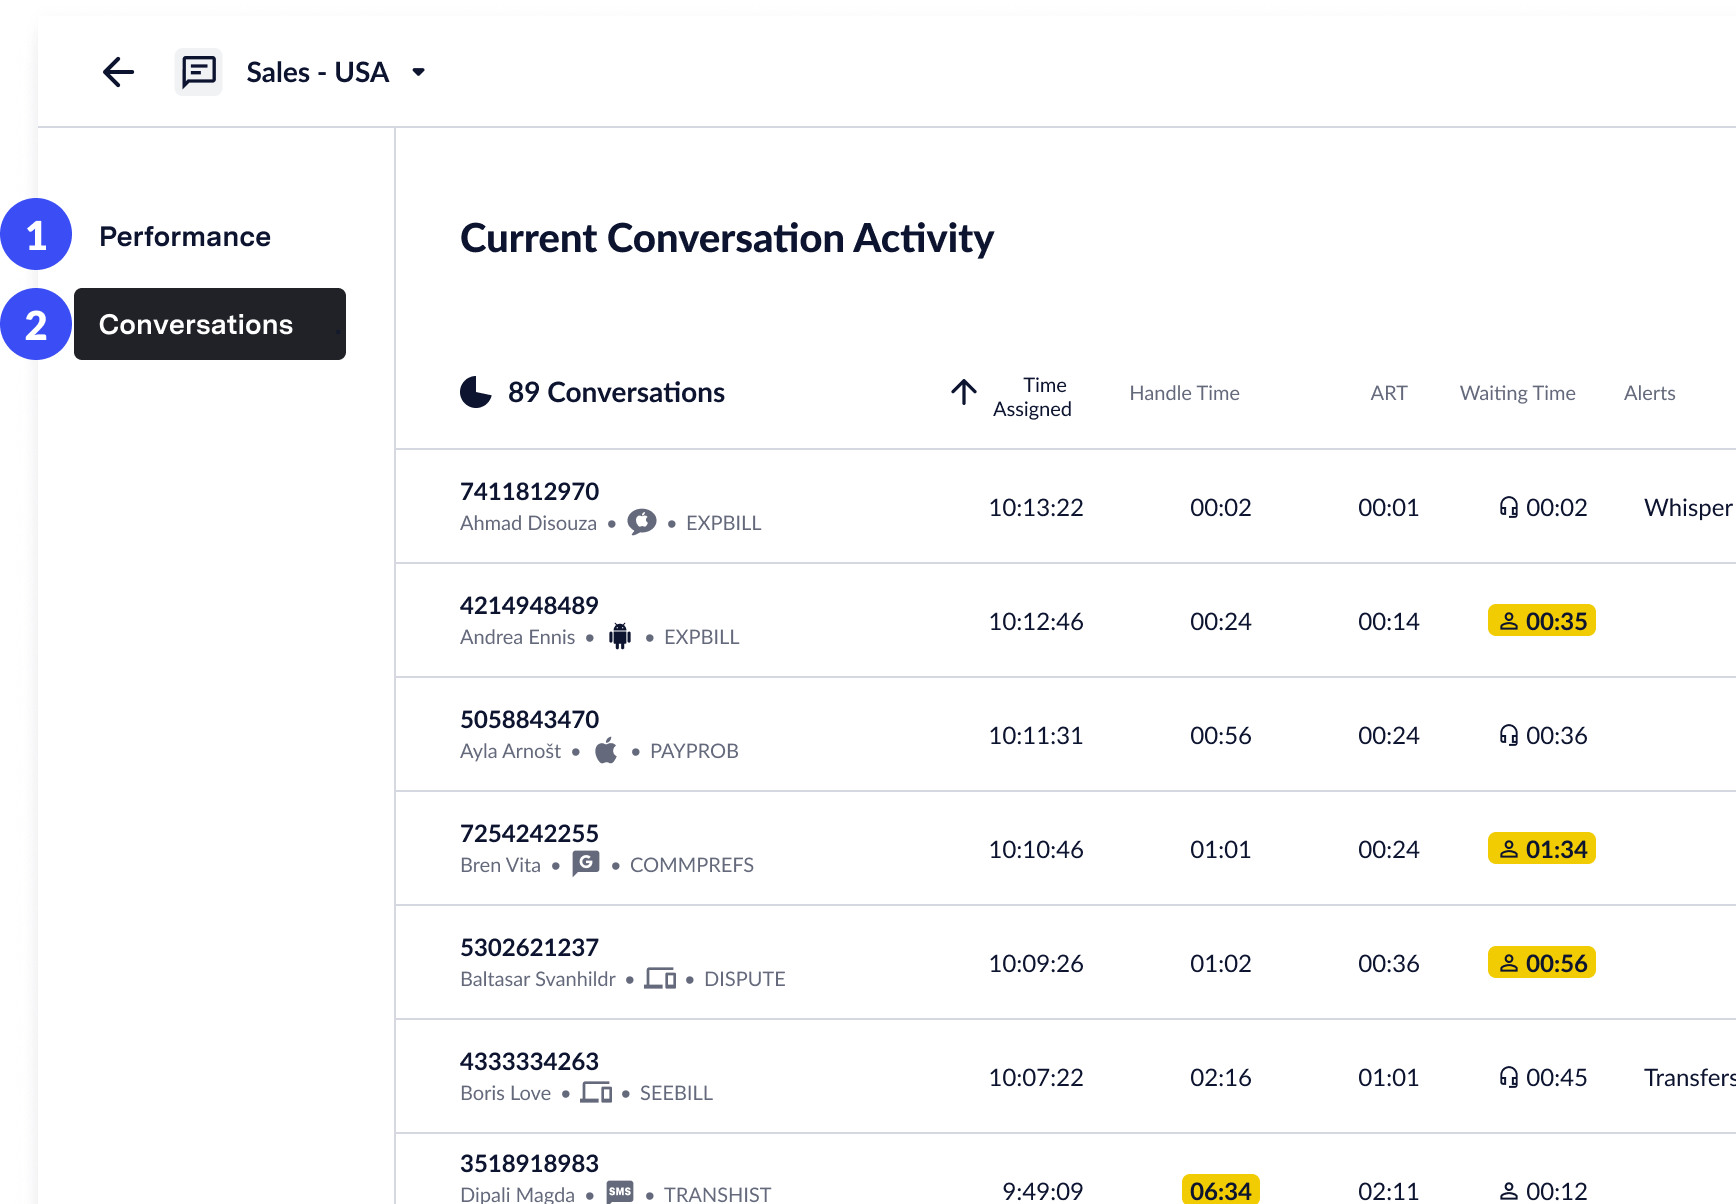Switch to the Performance tab
Viewport: 1736px width, 1204px height.
[x=185, y=236]
